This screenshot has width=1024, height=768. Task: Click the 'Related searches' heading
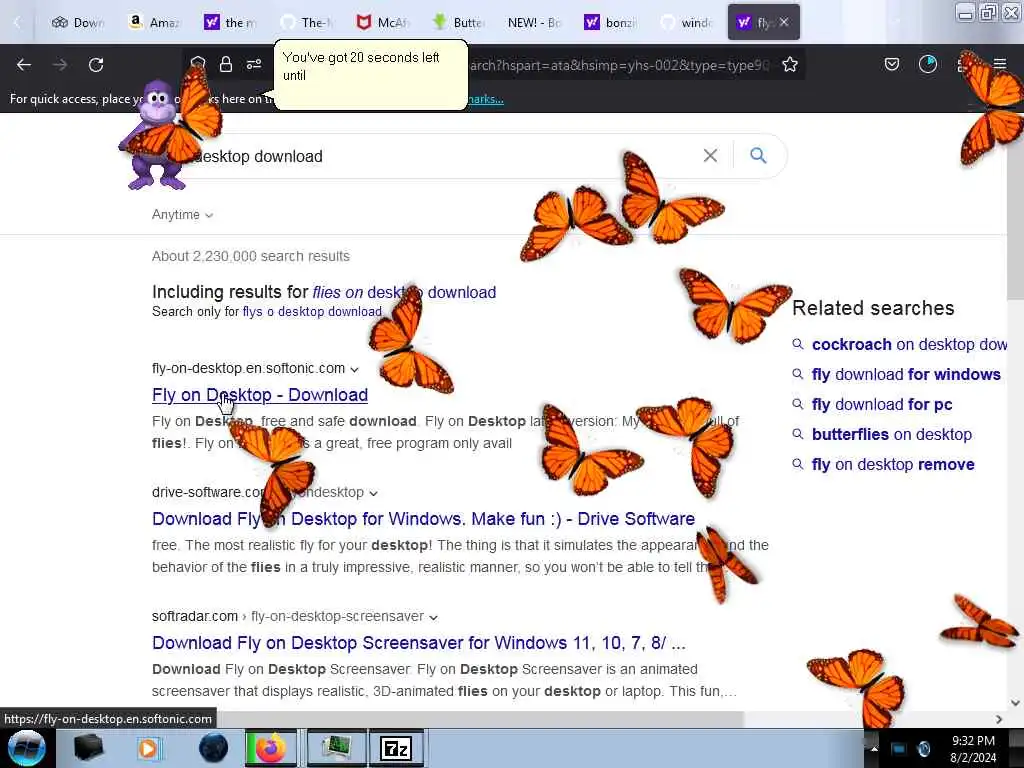point(873,308)
